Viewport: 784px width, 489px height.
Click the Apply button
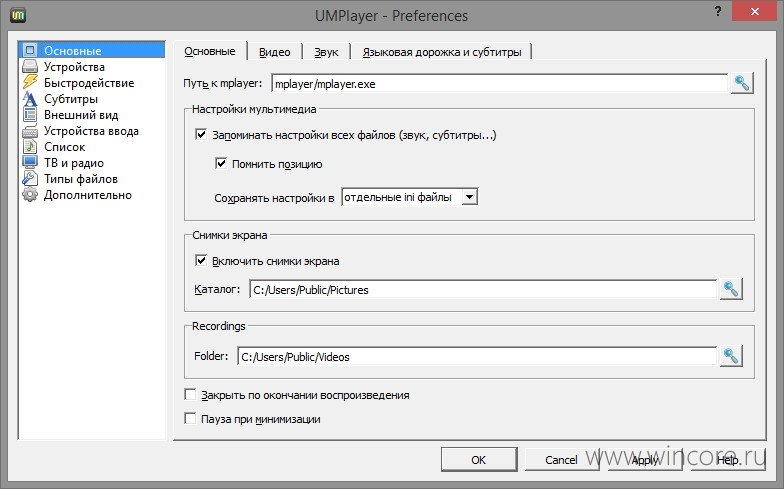[x=645, y=460]
